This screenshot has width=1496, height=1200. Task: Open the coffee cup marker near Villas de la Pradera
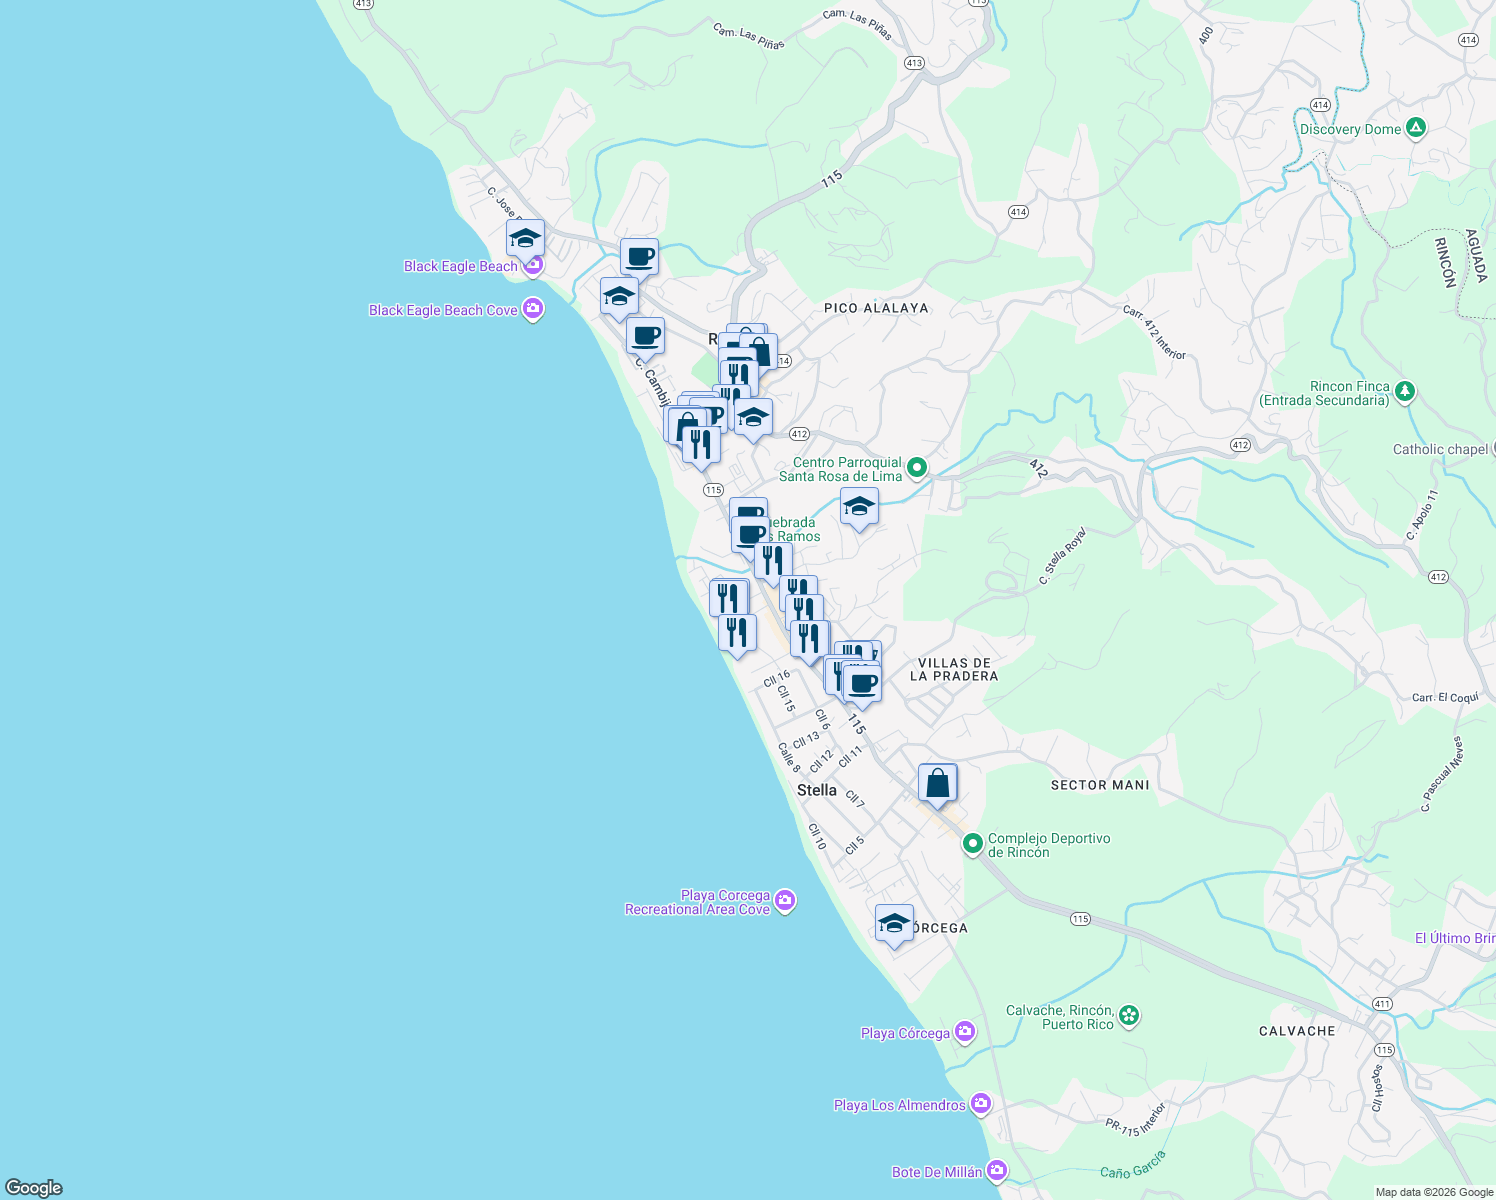(861, 684)
